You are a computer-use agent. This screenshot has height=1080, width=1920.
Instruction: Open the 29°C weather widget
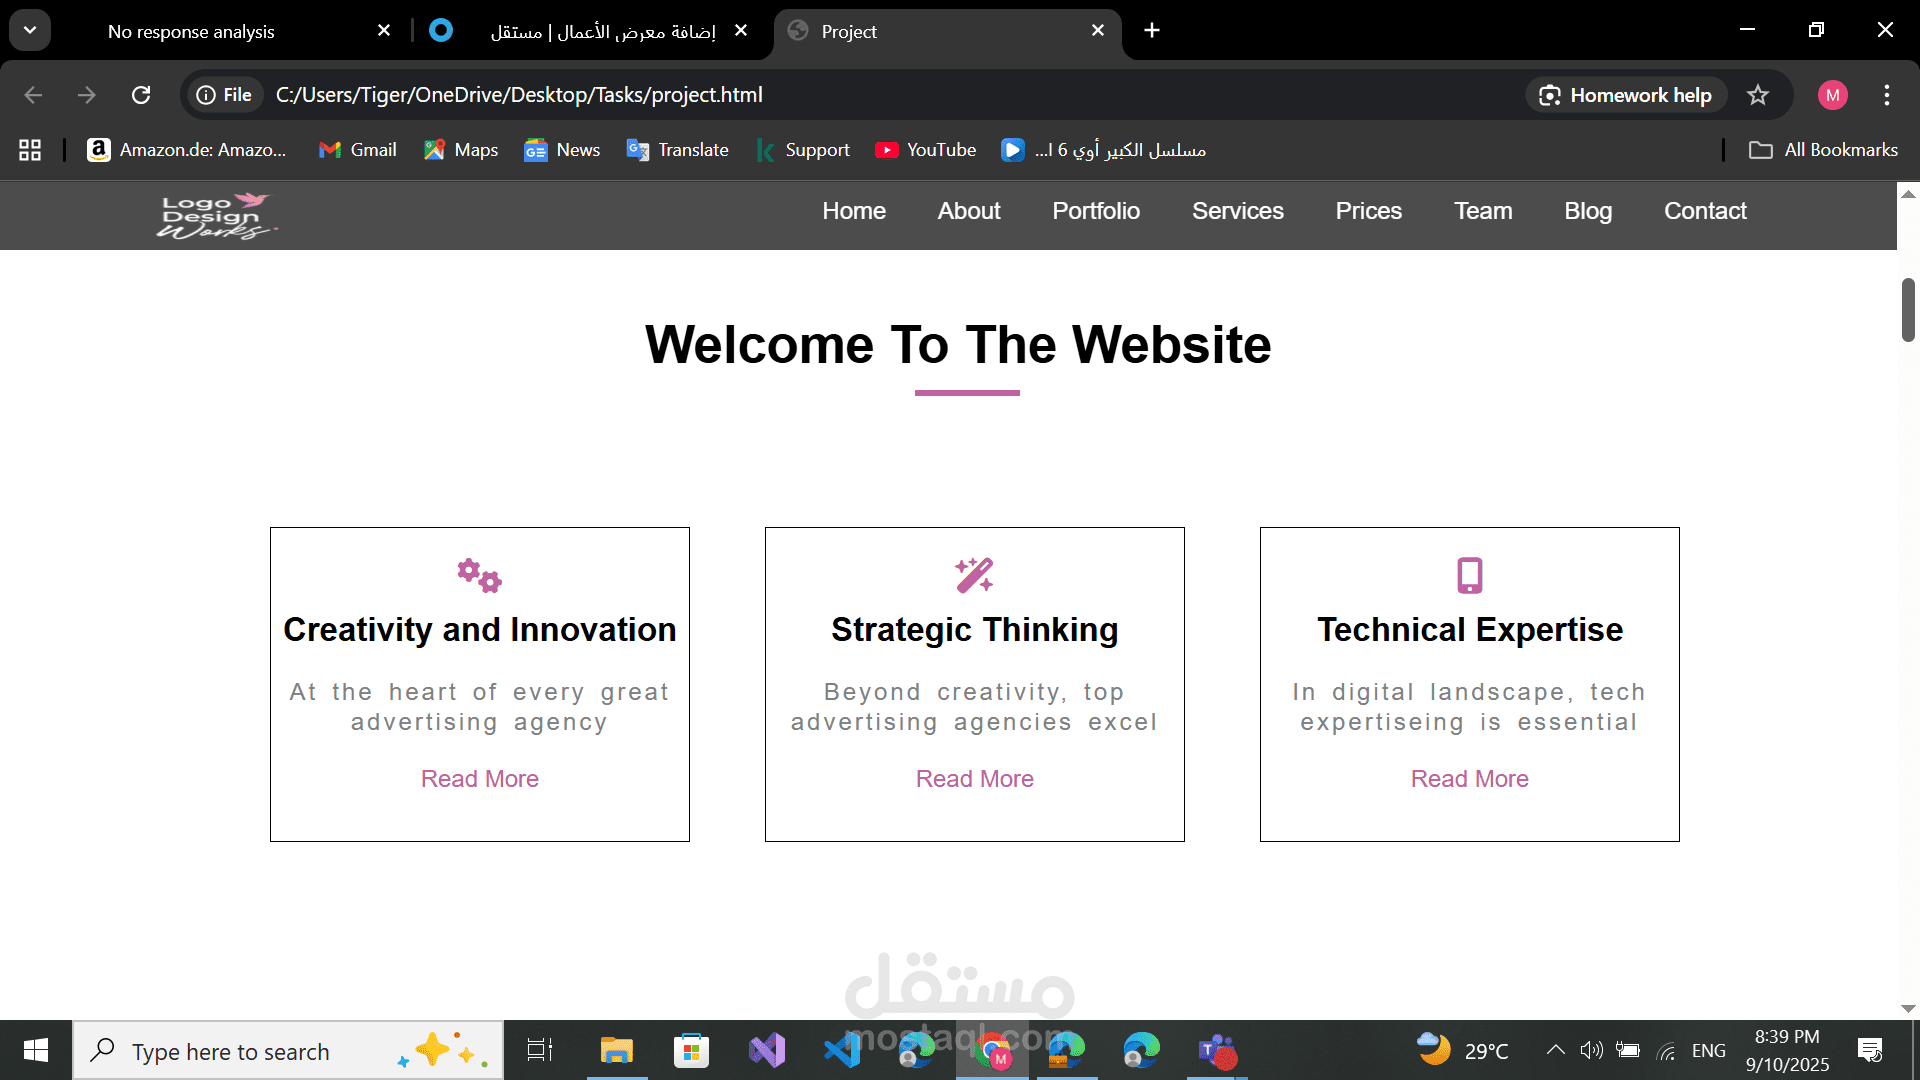(x=1462, y=1050)
